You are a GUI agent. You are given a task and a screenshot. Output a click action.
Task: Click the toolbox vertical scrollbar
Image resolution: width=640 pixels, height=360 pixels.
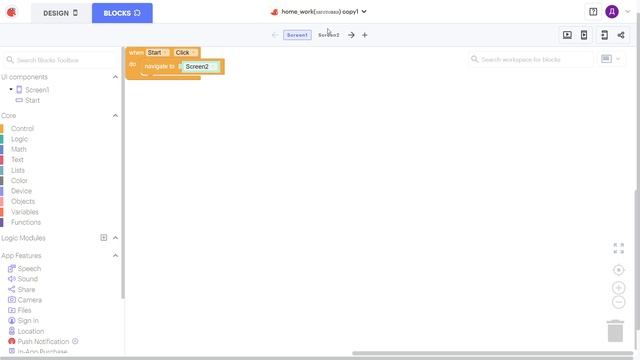[x=123, y=173]
